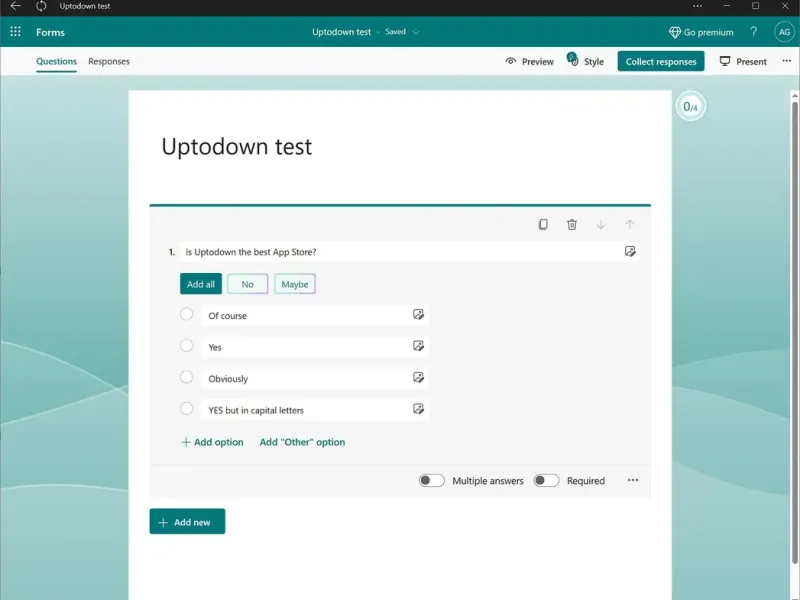Move question up with arrow icon
This screenshot has width=800, height=600.
[630, 224]
